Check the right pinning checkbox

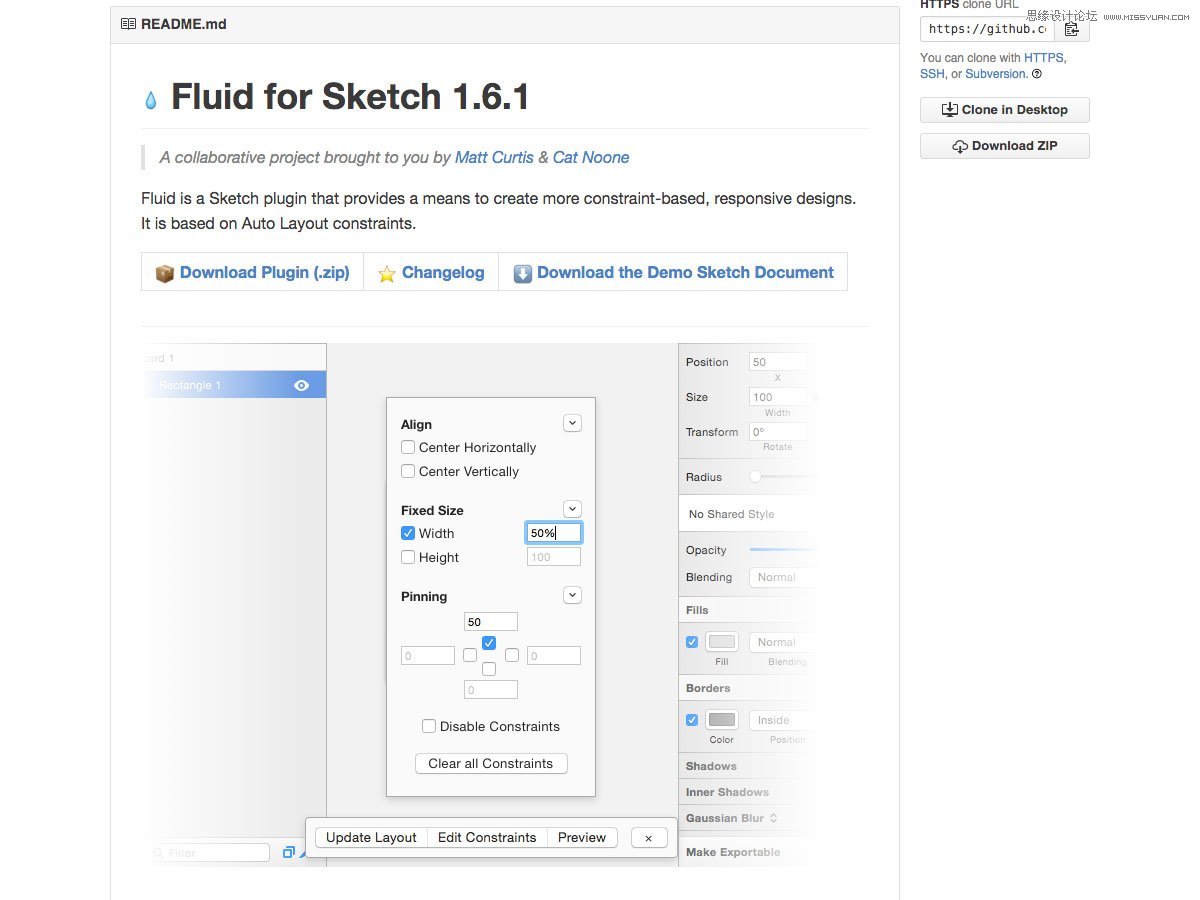[512, 655]
